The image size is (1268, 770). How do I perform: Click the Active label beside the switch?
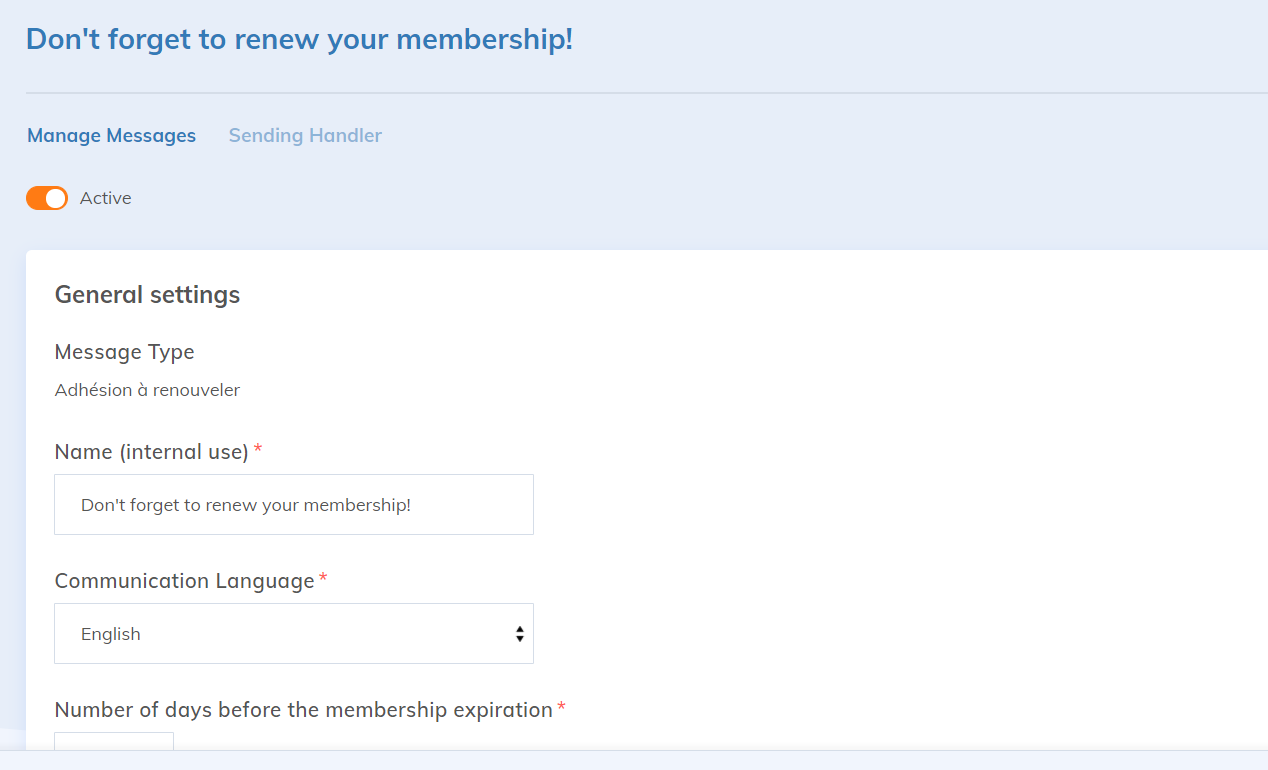point(106,198)
